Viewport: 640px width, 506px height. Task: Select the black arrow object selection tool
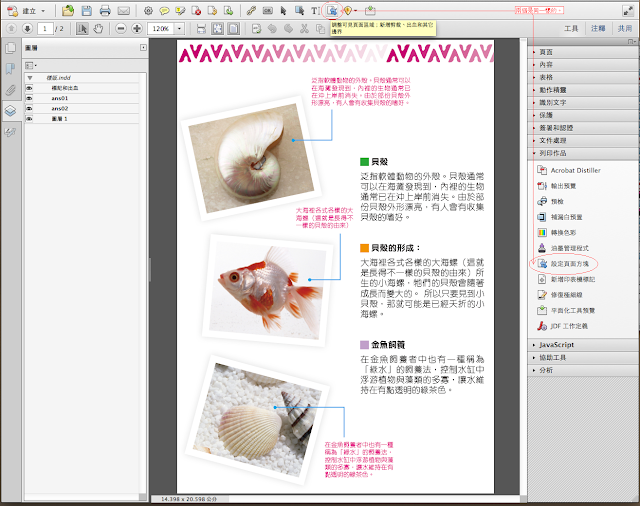[x=284, y=11]
